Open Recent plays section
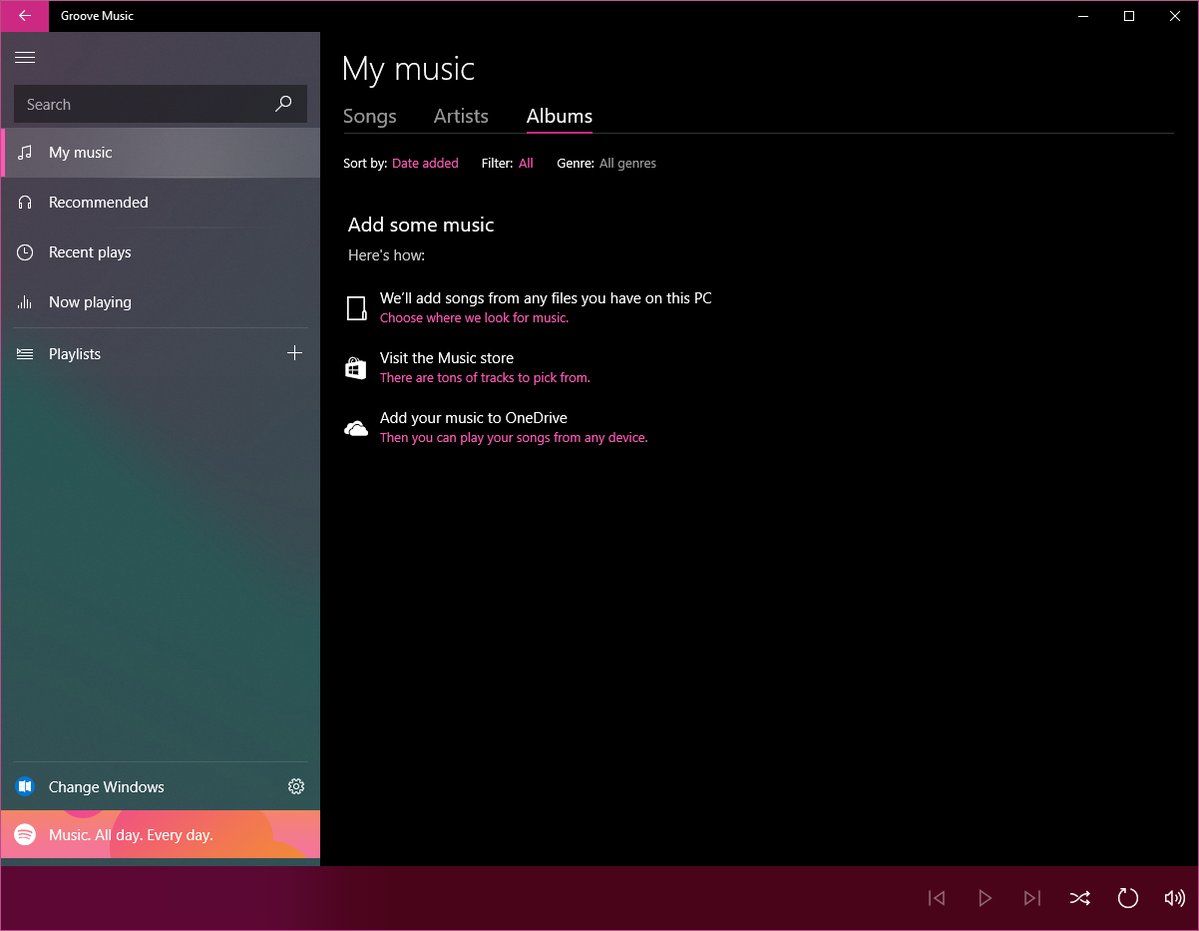Screen dimensions: 1199x931 [161, 252]
